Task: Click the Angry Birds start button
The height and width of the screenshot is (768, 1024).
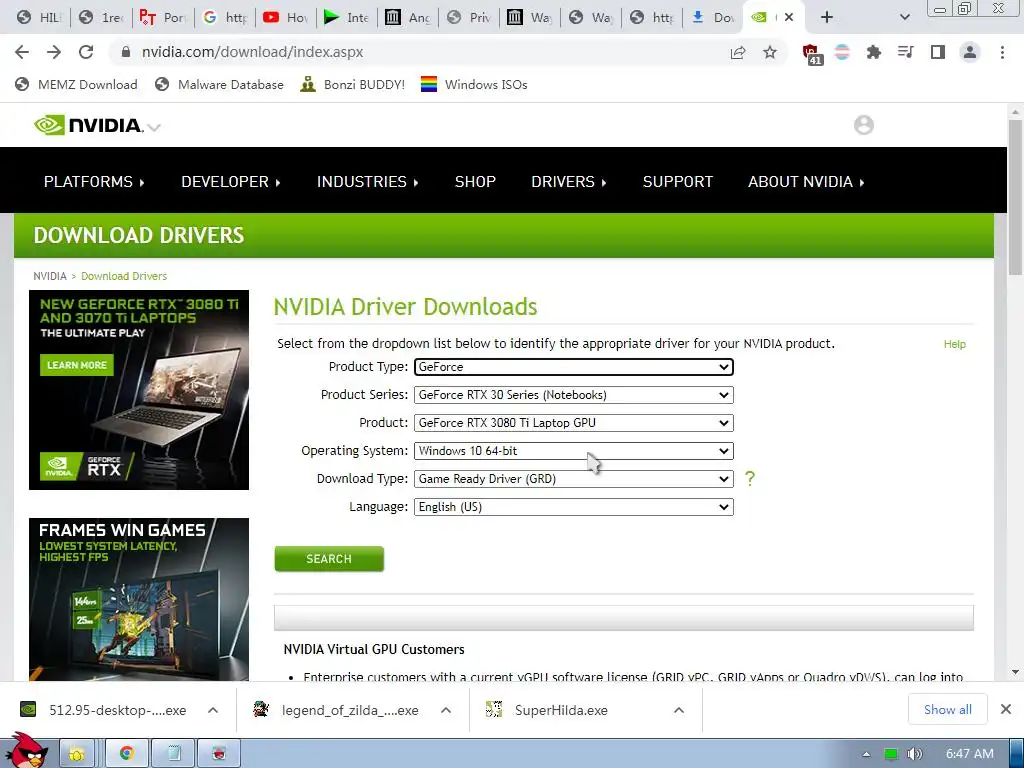Action: tap(26, 750)
